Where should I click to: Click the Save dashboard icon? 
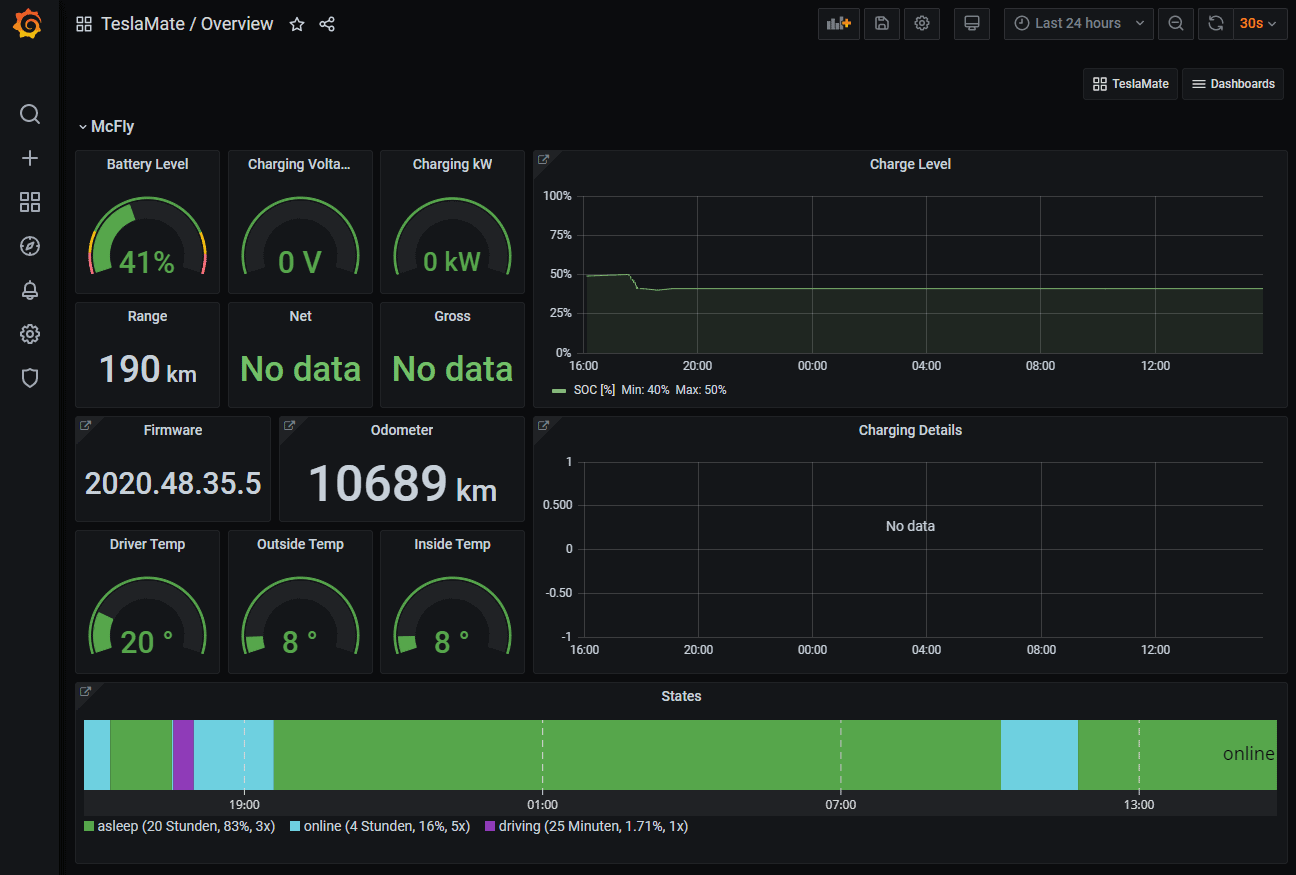click(x=880, y=23)
